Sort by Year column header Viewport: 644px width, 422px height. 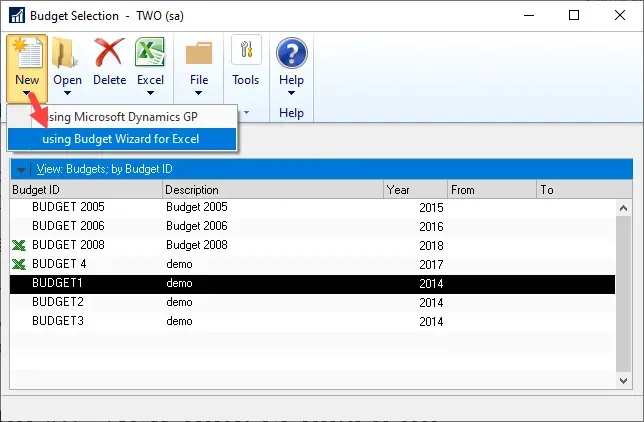coord(415,189)
